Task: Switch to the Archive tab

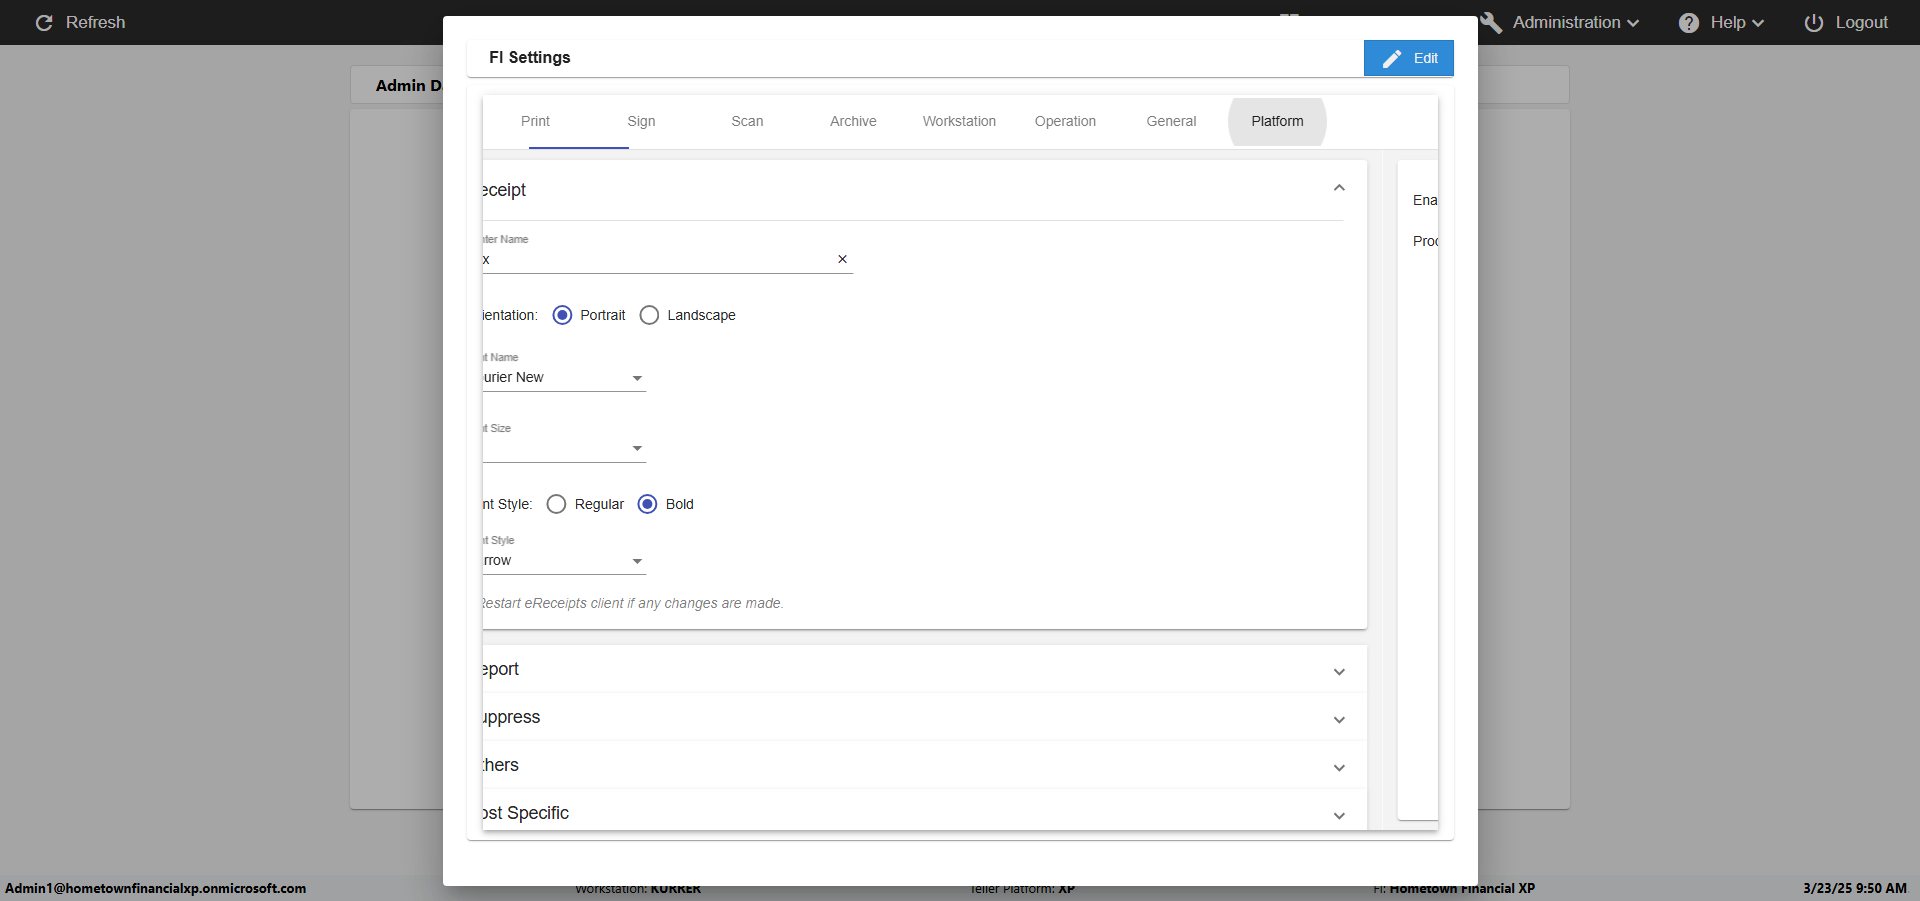Action: click(x=853, y=122)
